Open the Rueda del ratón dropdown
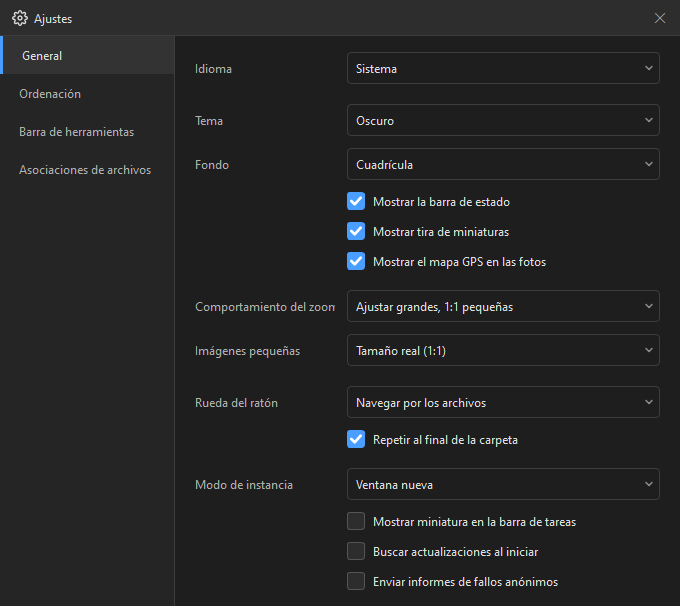The height and width of the screenshot is (606, 680). tap(503, 402)
